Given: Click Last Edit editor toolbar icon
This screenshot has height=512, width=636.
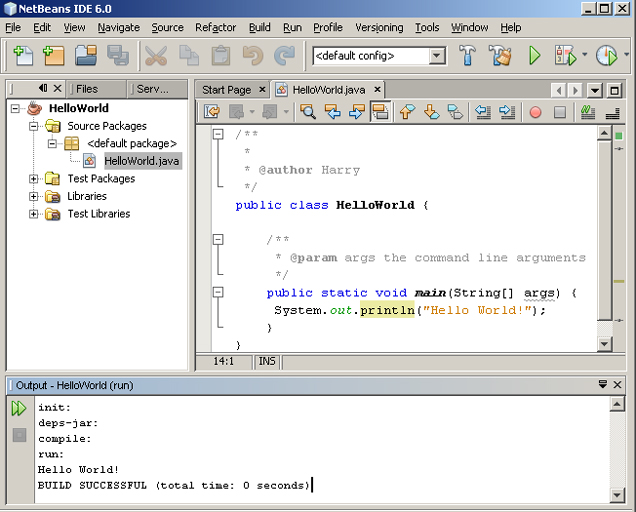Looking at the screenshot, I should coord(212,112).
